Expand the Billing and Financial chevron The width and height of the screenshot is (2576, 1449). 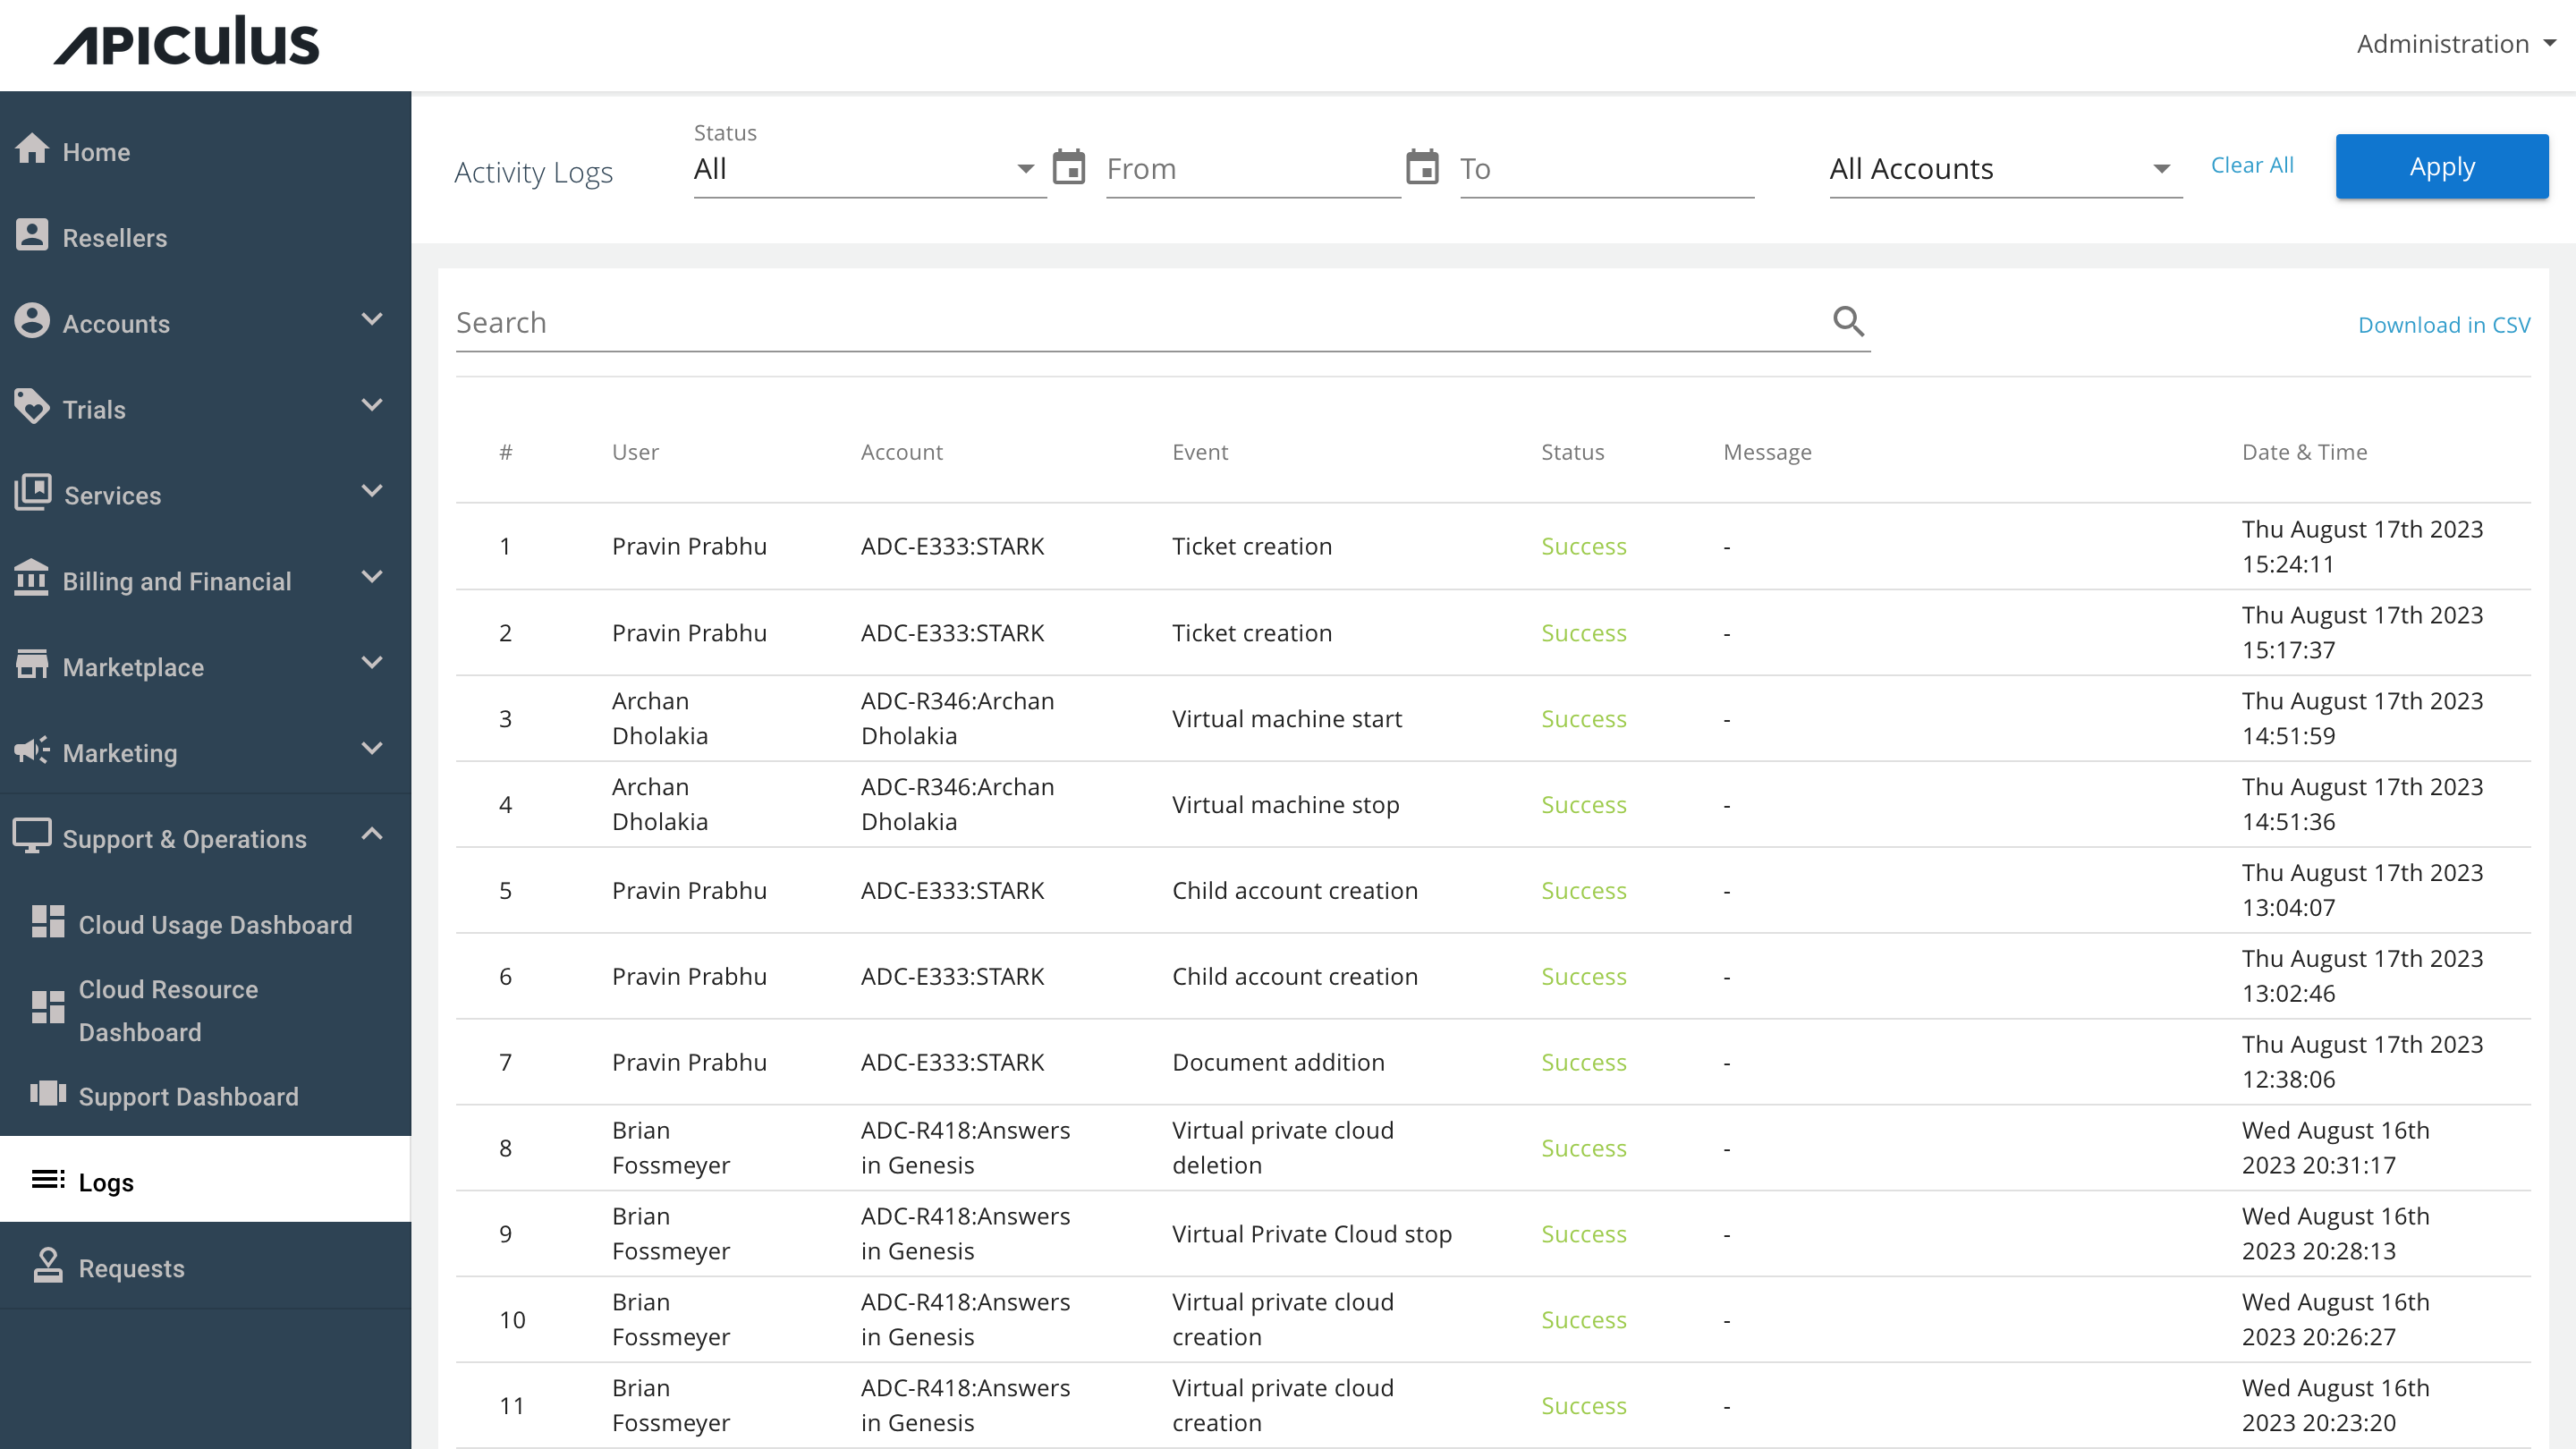click(372, 578)
